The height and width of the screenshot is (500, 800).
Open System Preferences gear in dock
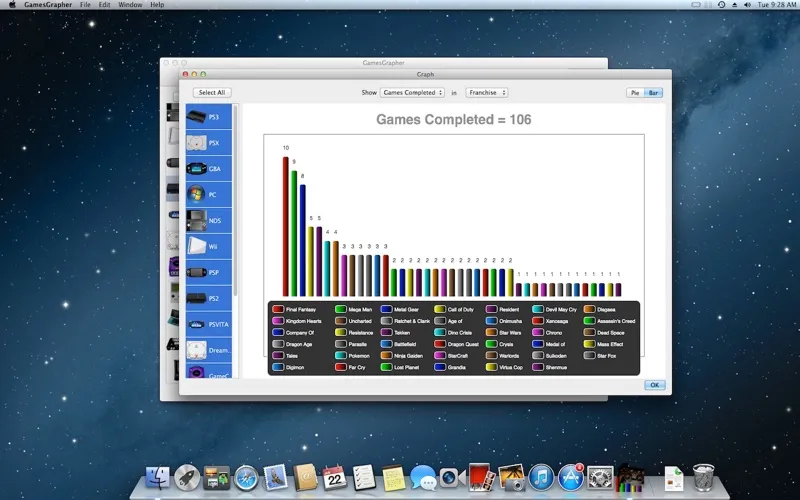[601, 478]
